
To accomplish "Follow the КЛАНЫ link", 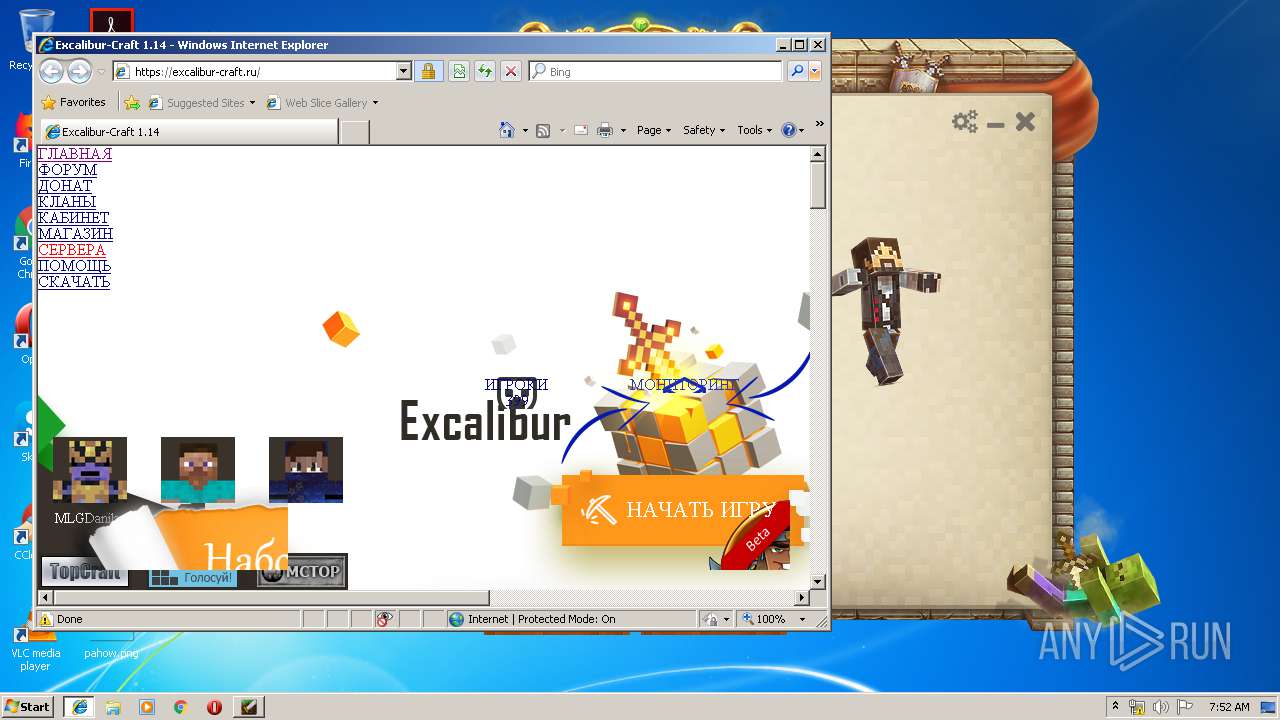I will pyautogui.click(x=67, y=202).
